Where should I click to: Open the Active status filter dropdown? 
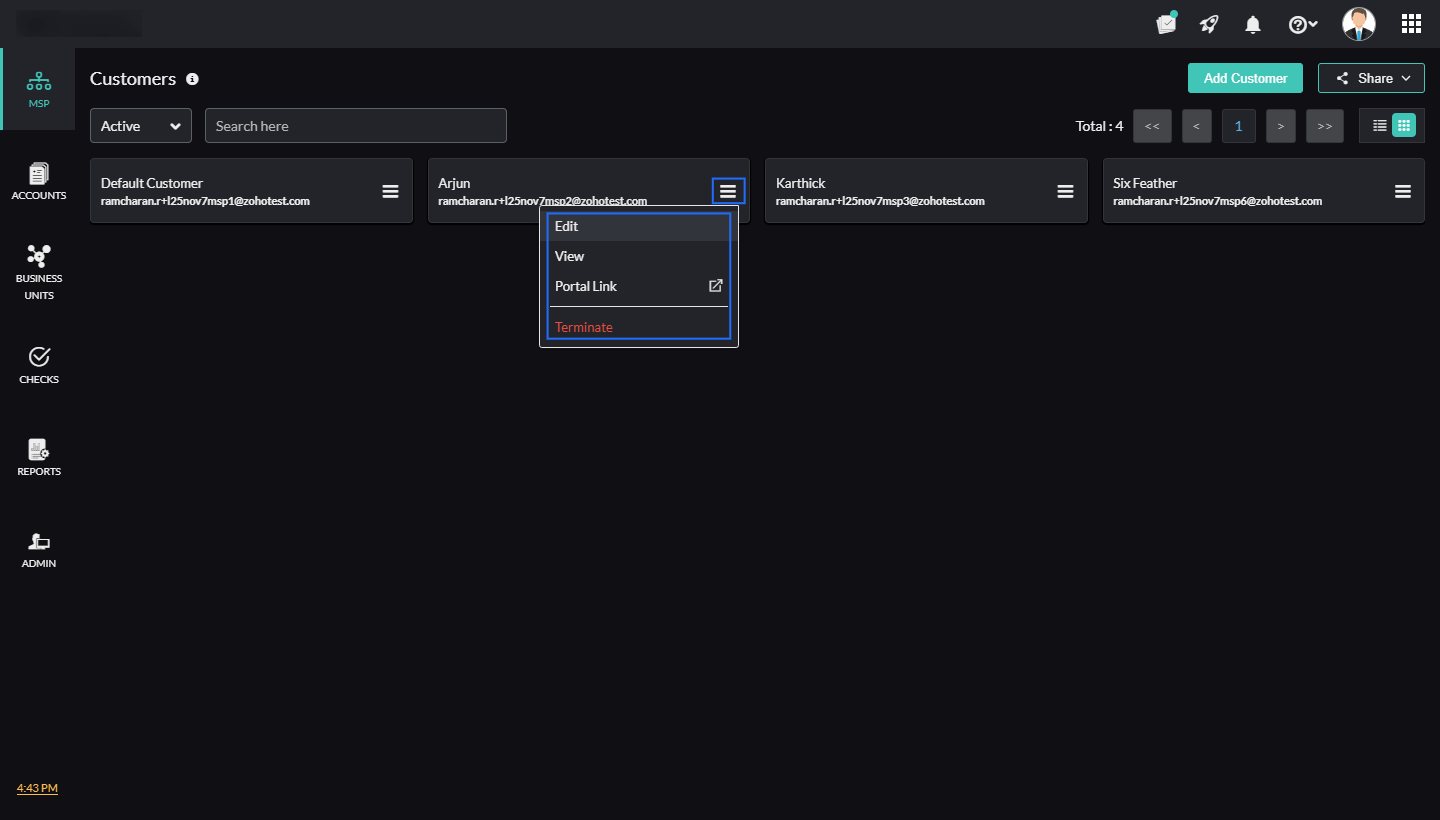tap(140, 125)
